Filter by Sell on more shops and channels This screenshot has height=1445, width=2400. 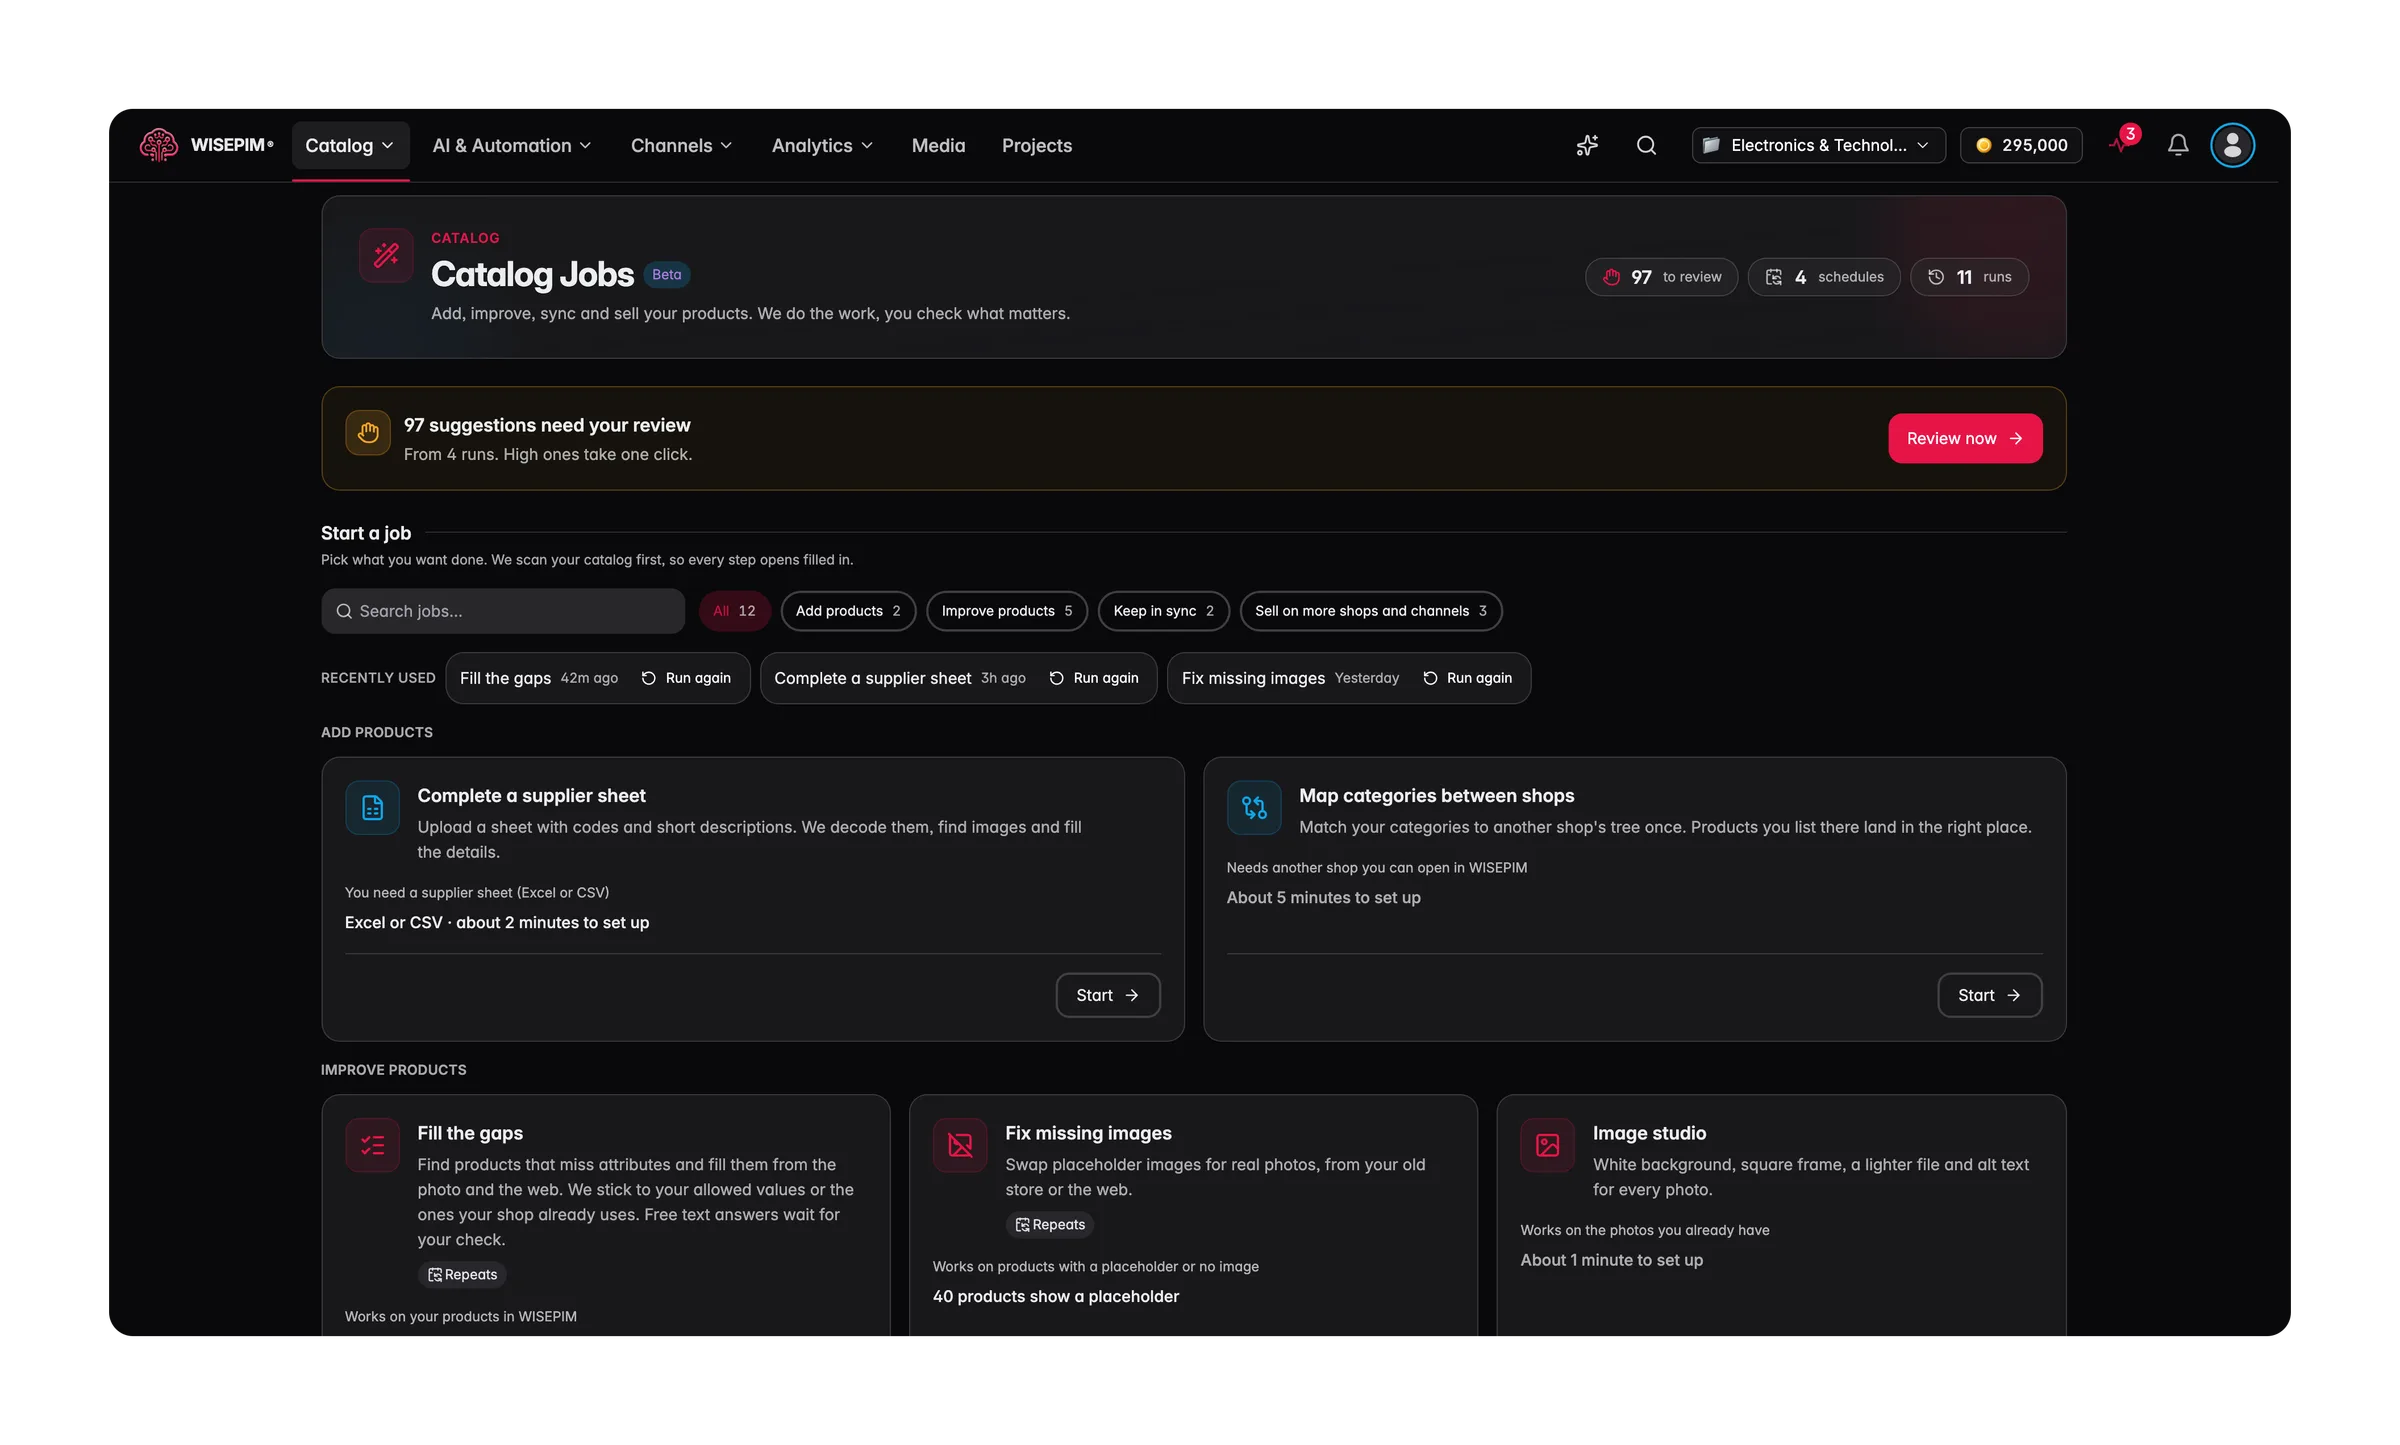click(1371, 611)
